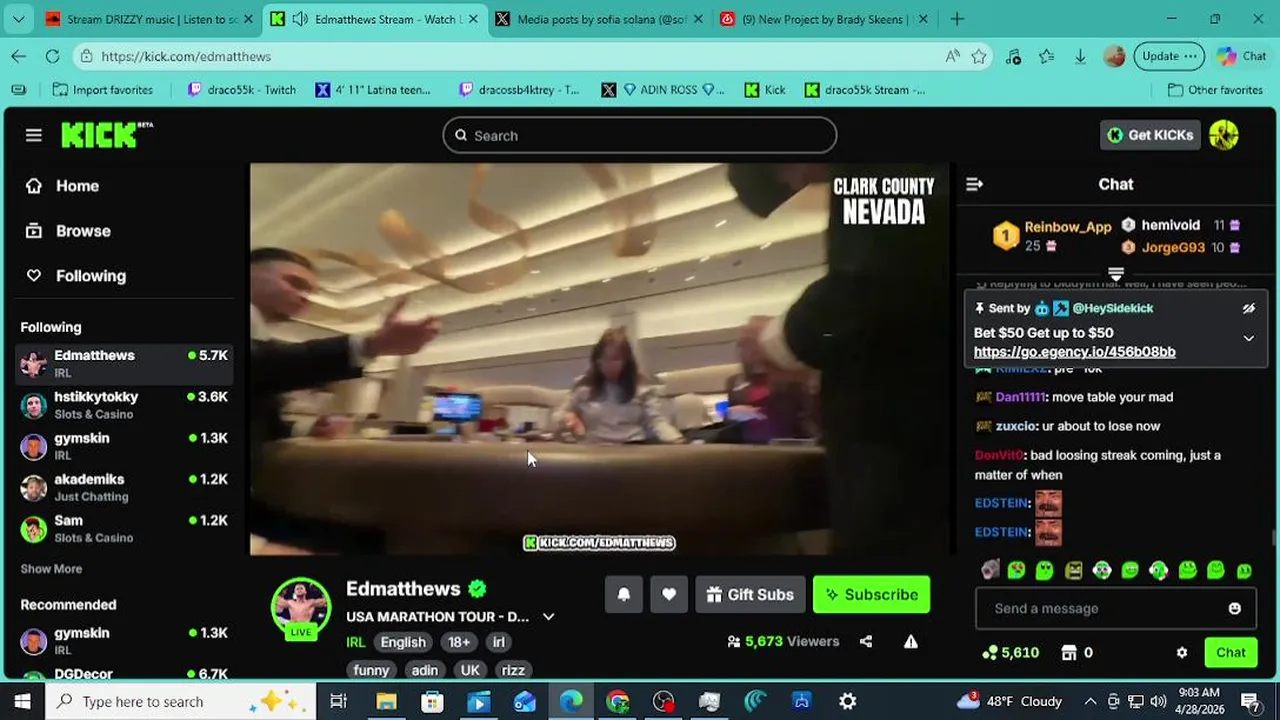This screenshot has height=720, width=1280.
Task: Select the English tag
Action: (403, 642)
